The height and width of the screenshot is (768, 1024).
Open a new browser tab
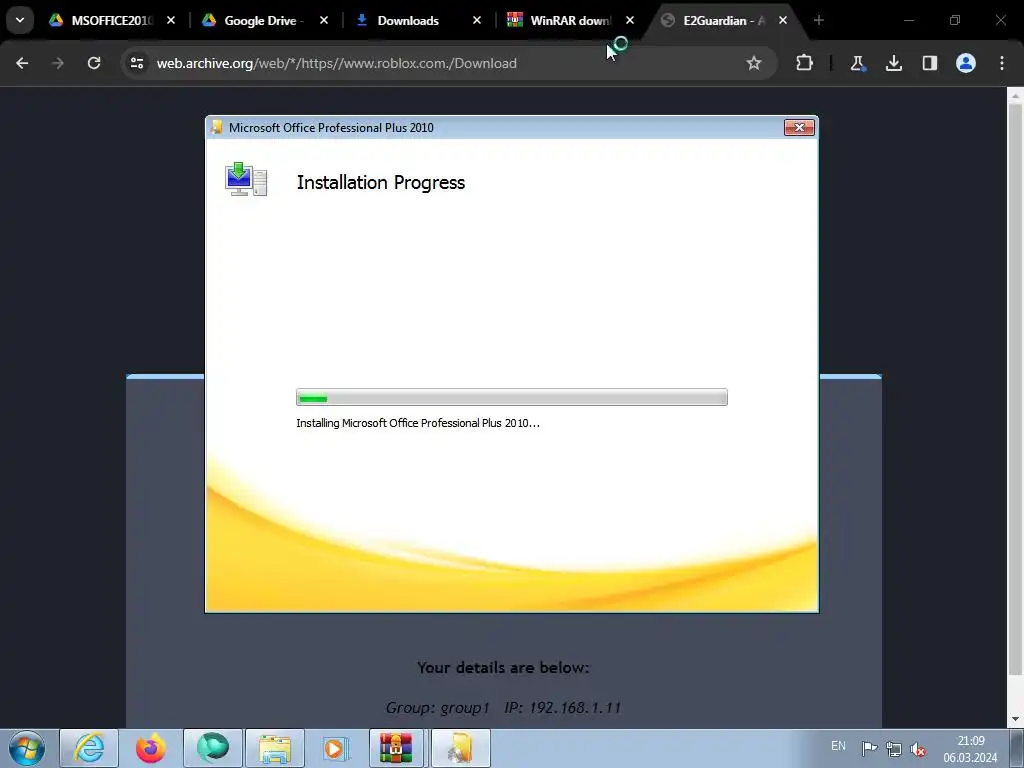click(819, 20)
